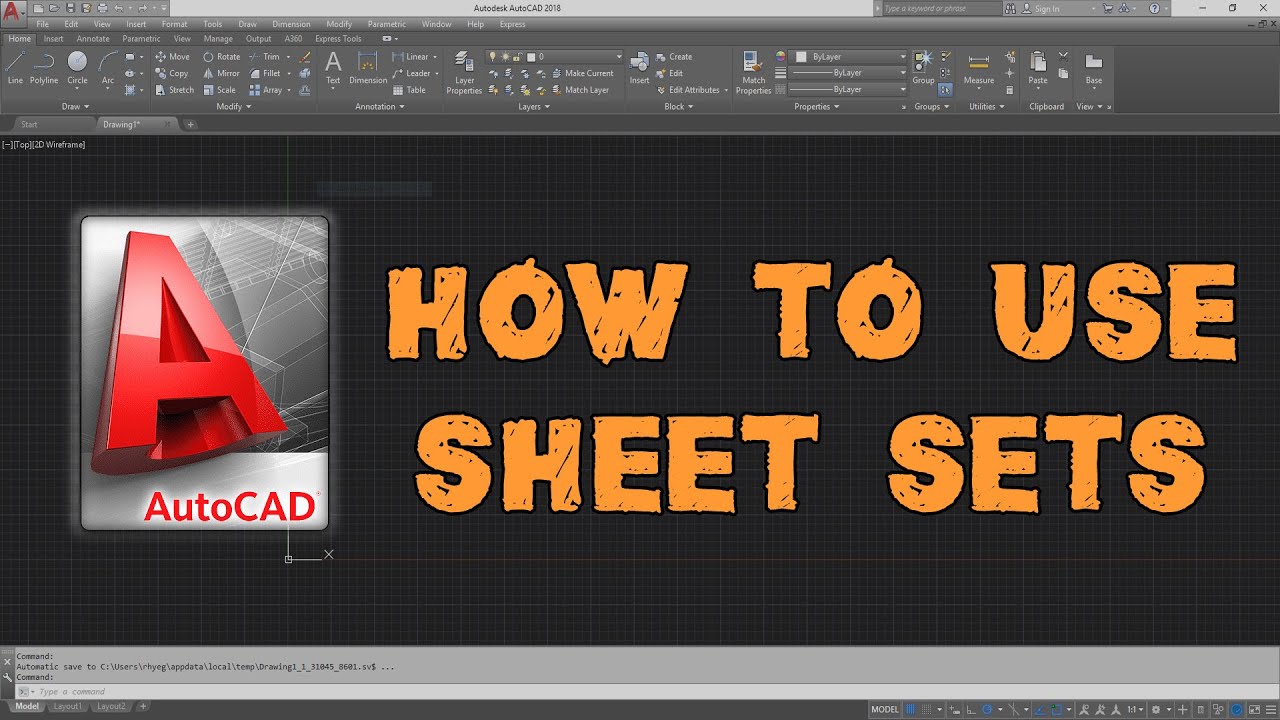This screenshot has width=1280, height=720.
Task: Select the Measure utility
Action: click(x=979, y=68)
